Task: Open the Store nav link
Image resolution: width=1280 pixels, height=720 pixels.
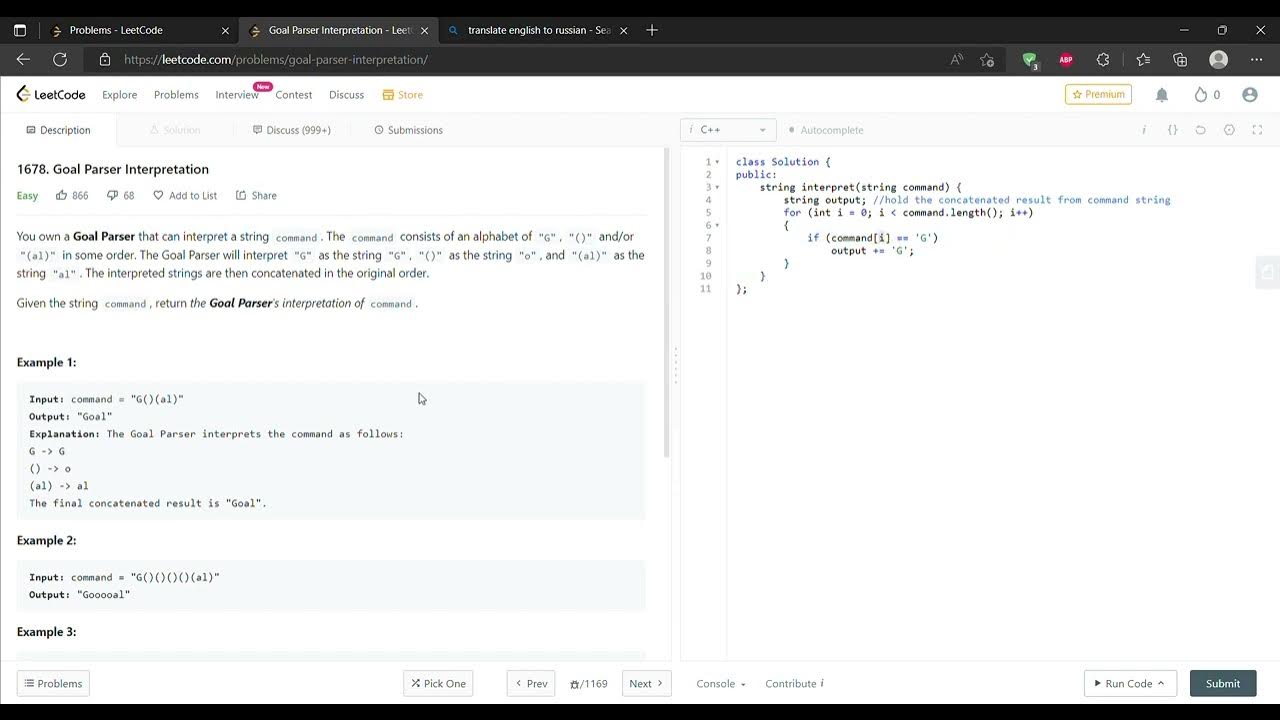Action: point(403,94)
